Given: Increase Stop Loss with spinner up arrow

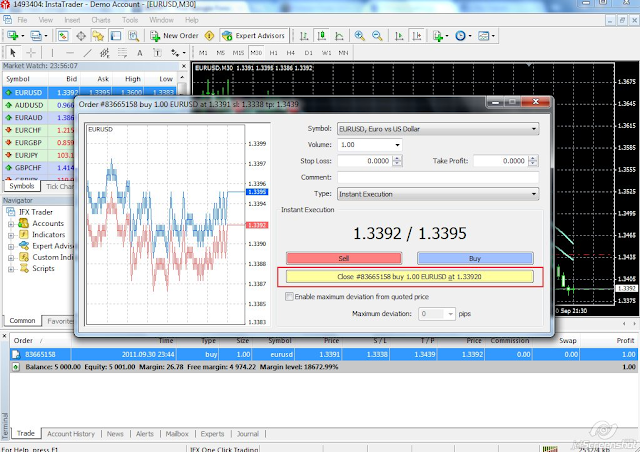Looking at the screenshot, I should [397, 158].
